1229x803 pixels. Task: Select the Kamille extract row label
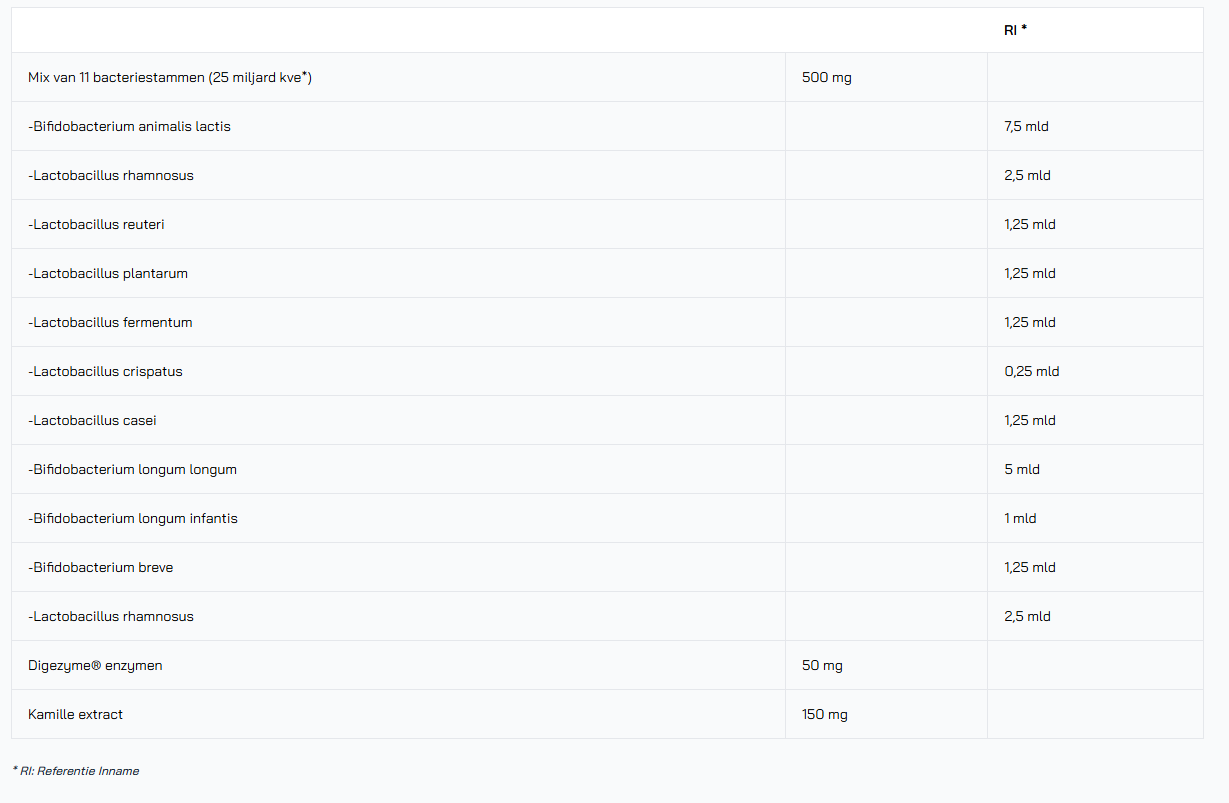[x=75, y=714]
